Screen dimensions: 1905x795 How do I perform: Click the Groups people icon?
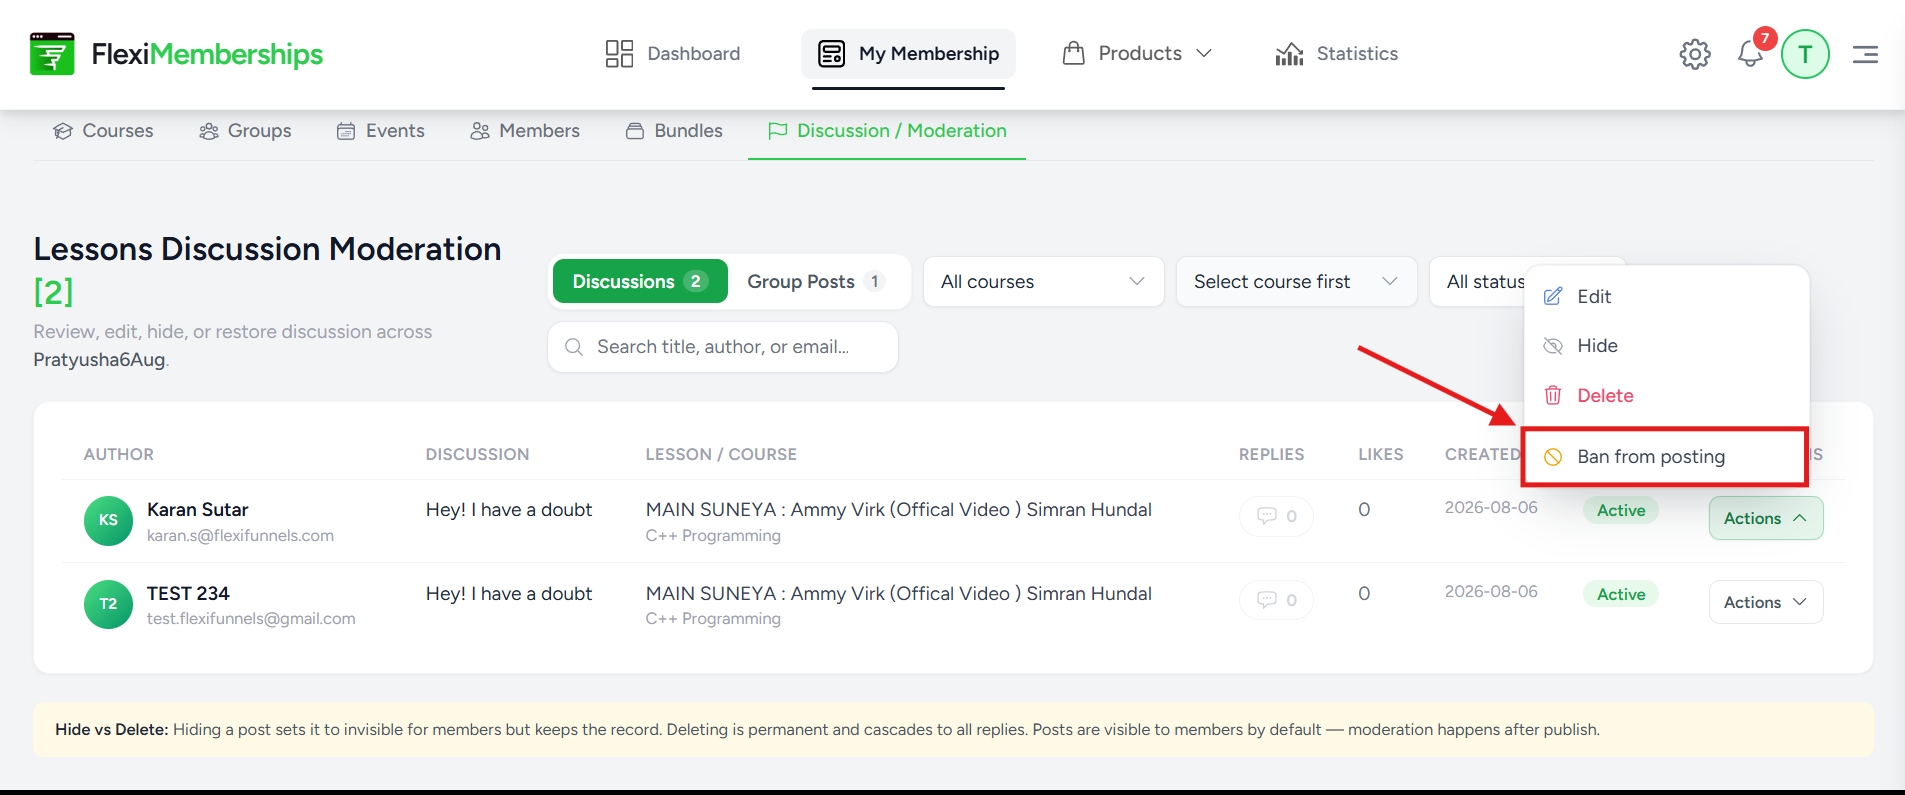[209, 131]
